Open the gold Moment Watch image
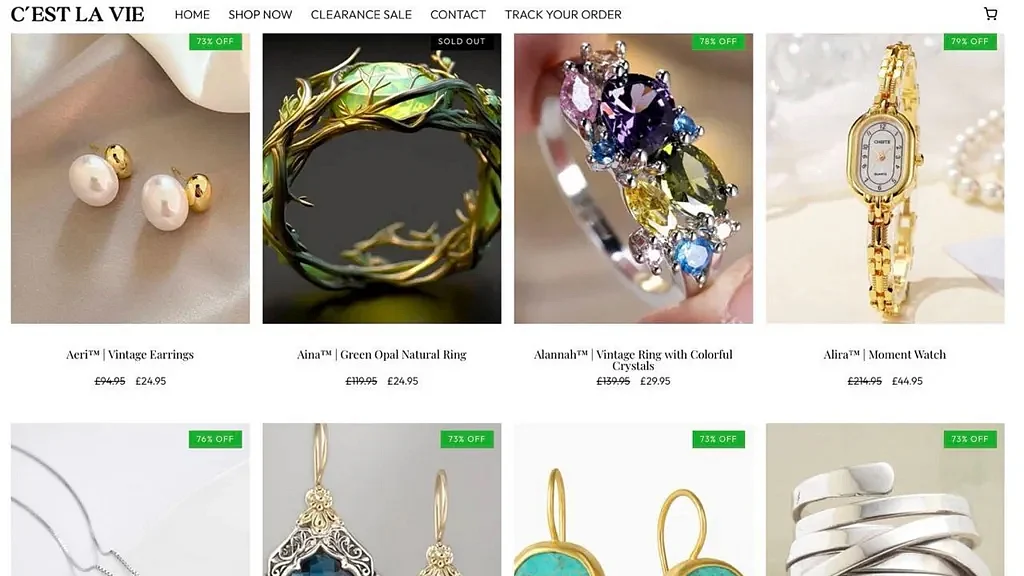This screenshot has width=1024, height=576. click(x=885, y=178)
